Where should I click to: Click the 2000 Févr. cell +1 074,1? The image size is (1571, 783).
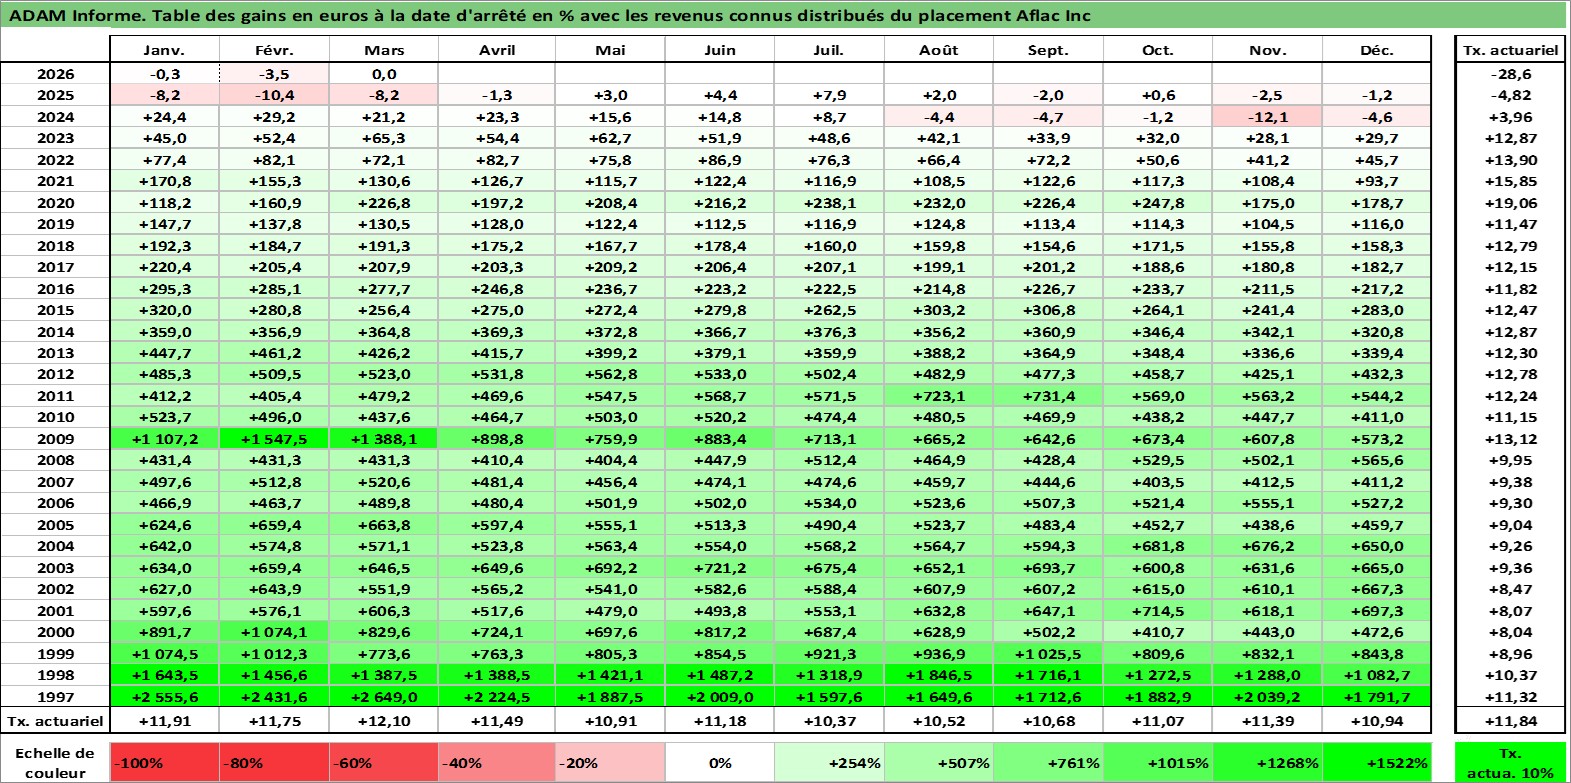click(x=274, y=632)
